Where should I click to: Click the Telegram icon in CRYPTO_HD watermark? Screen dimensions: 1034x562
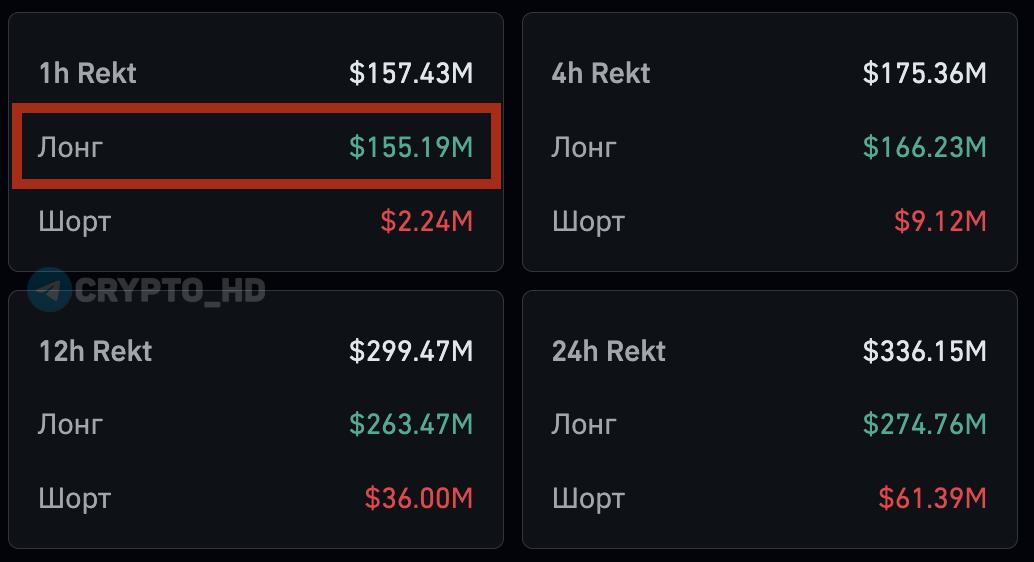(x=49, y=290)
